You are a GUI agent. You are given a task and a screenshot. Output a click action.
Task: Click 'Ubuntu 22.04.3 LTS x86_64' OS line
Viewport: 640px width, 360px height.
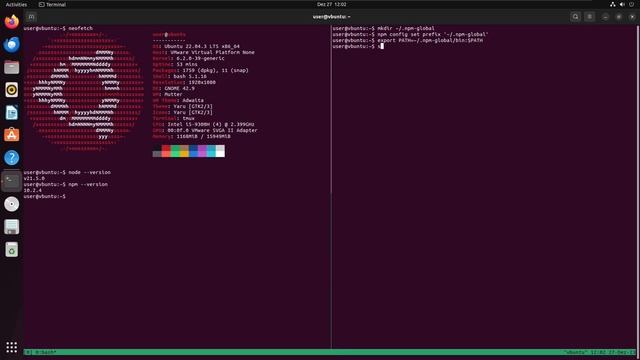point(196,46)
